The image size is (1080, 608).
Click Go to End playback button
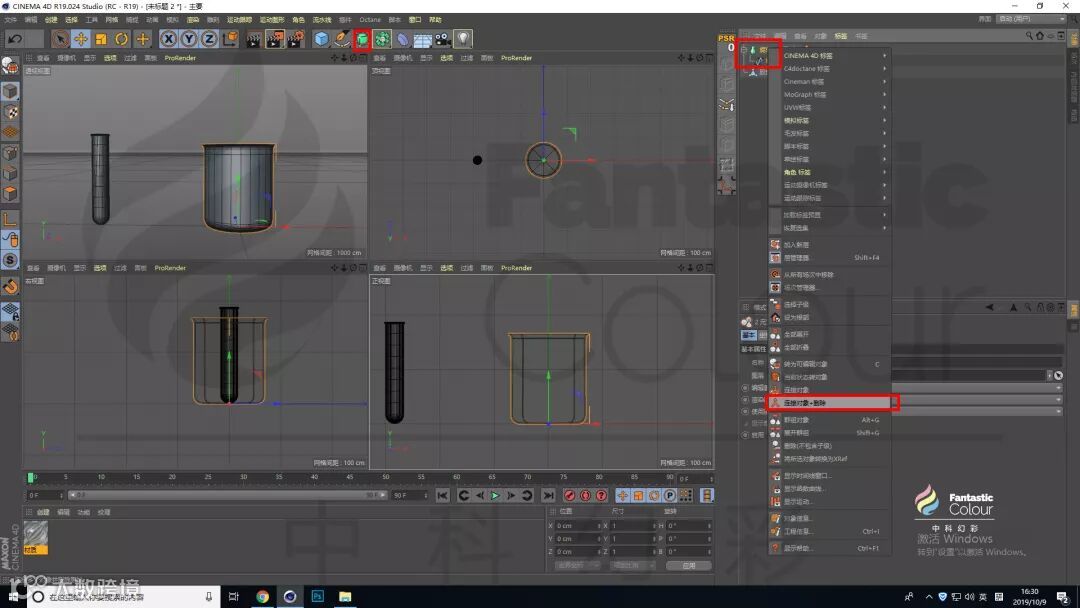(x=548, y=496)
